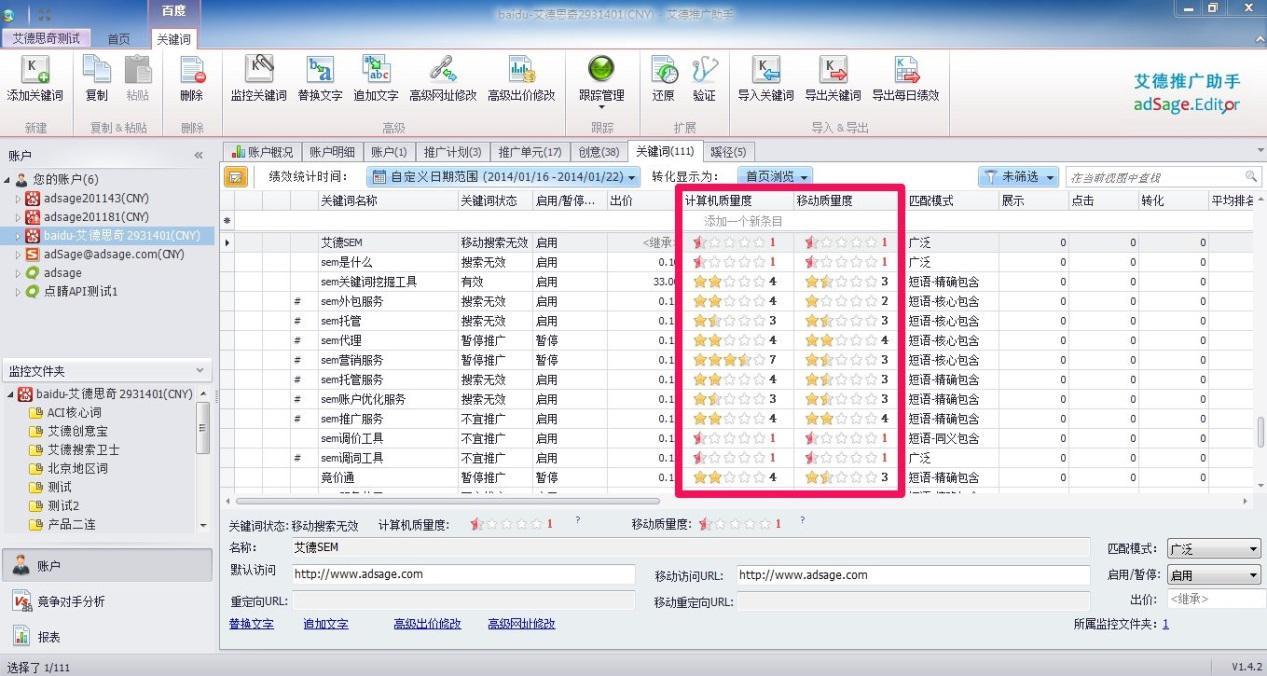The width and height of the screenshot is (1267, 676).
Task: Click the 高级网址修改 link at the bottom
Action: pos(521,624)
